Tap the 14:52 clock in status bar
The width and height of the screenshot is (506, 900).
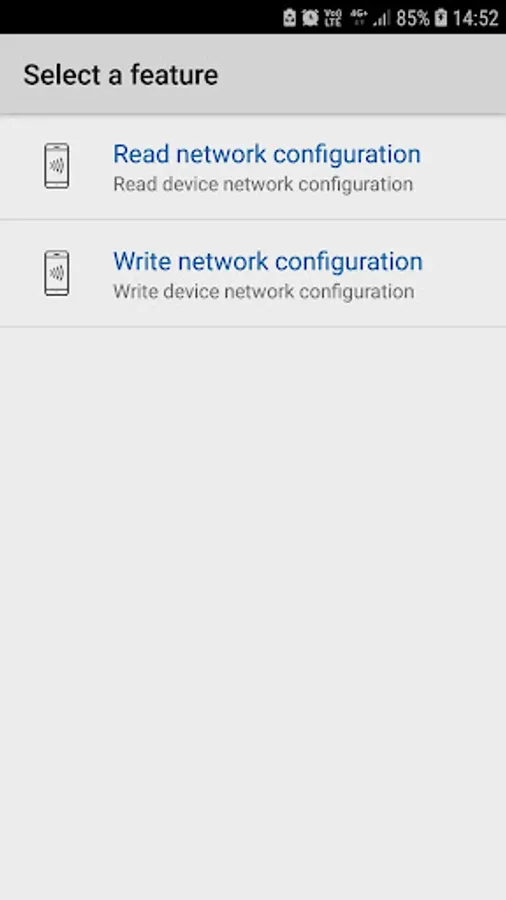coord(476,18)
